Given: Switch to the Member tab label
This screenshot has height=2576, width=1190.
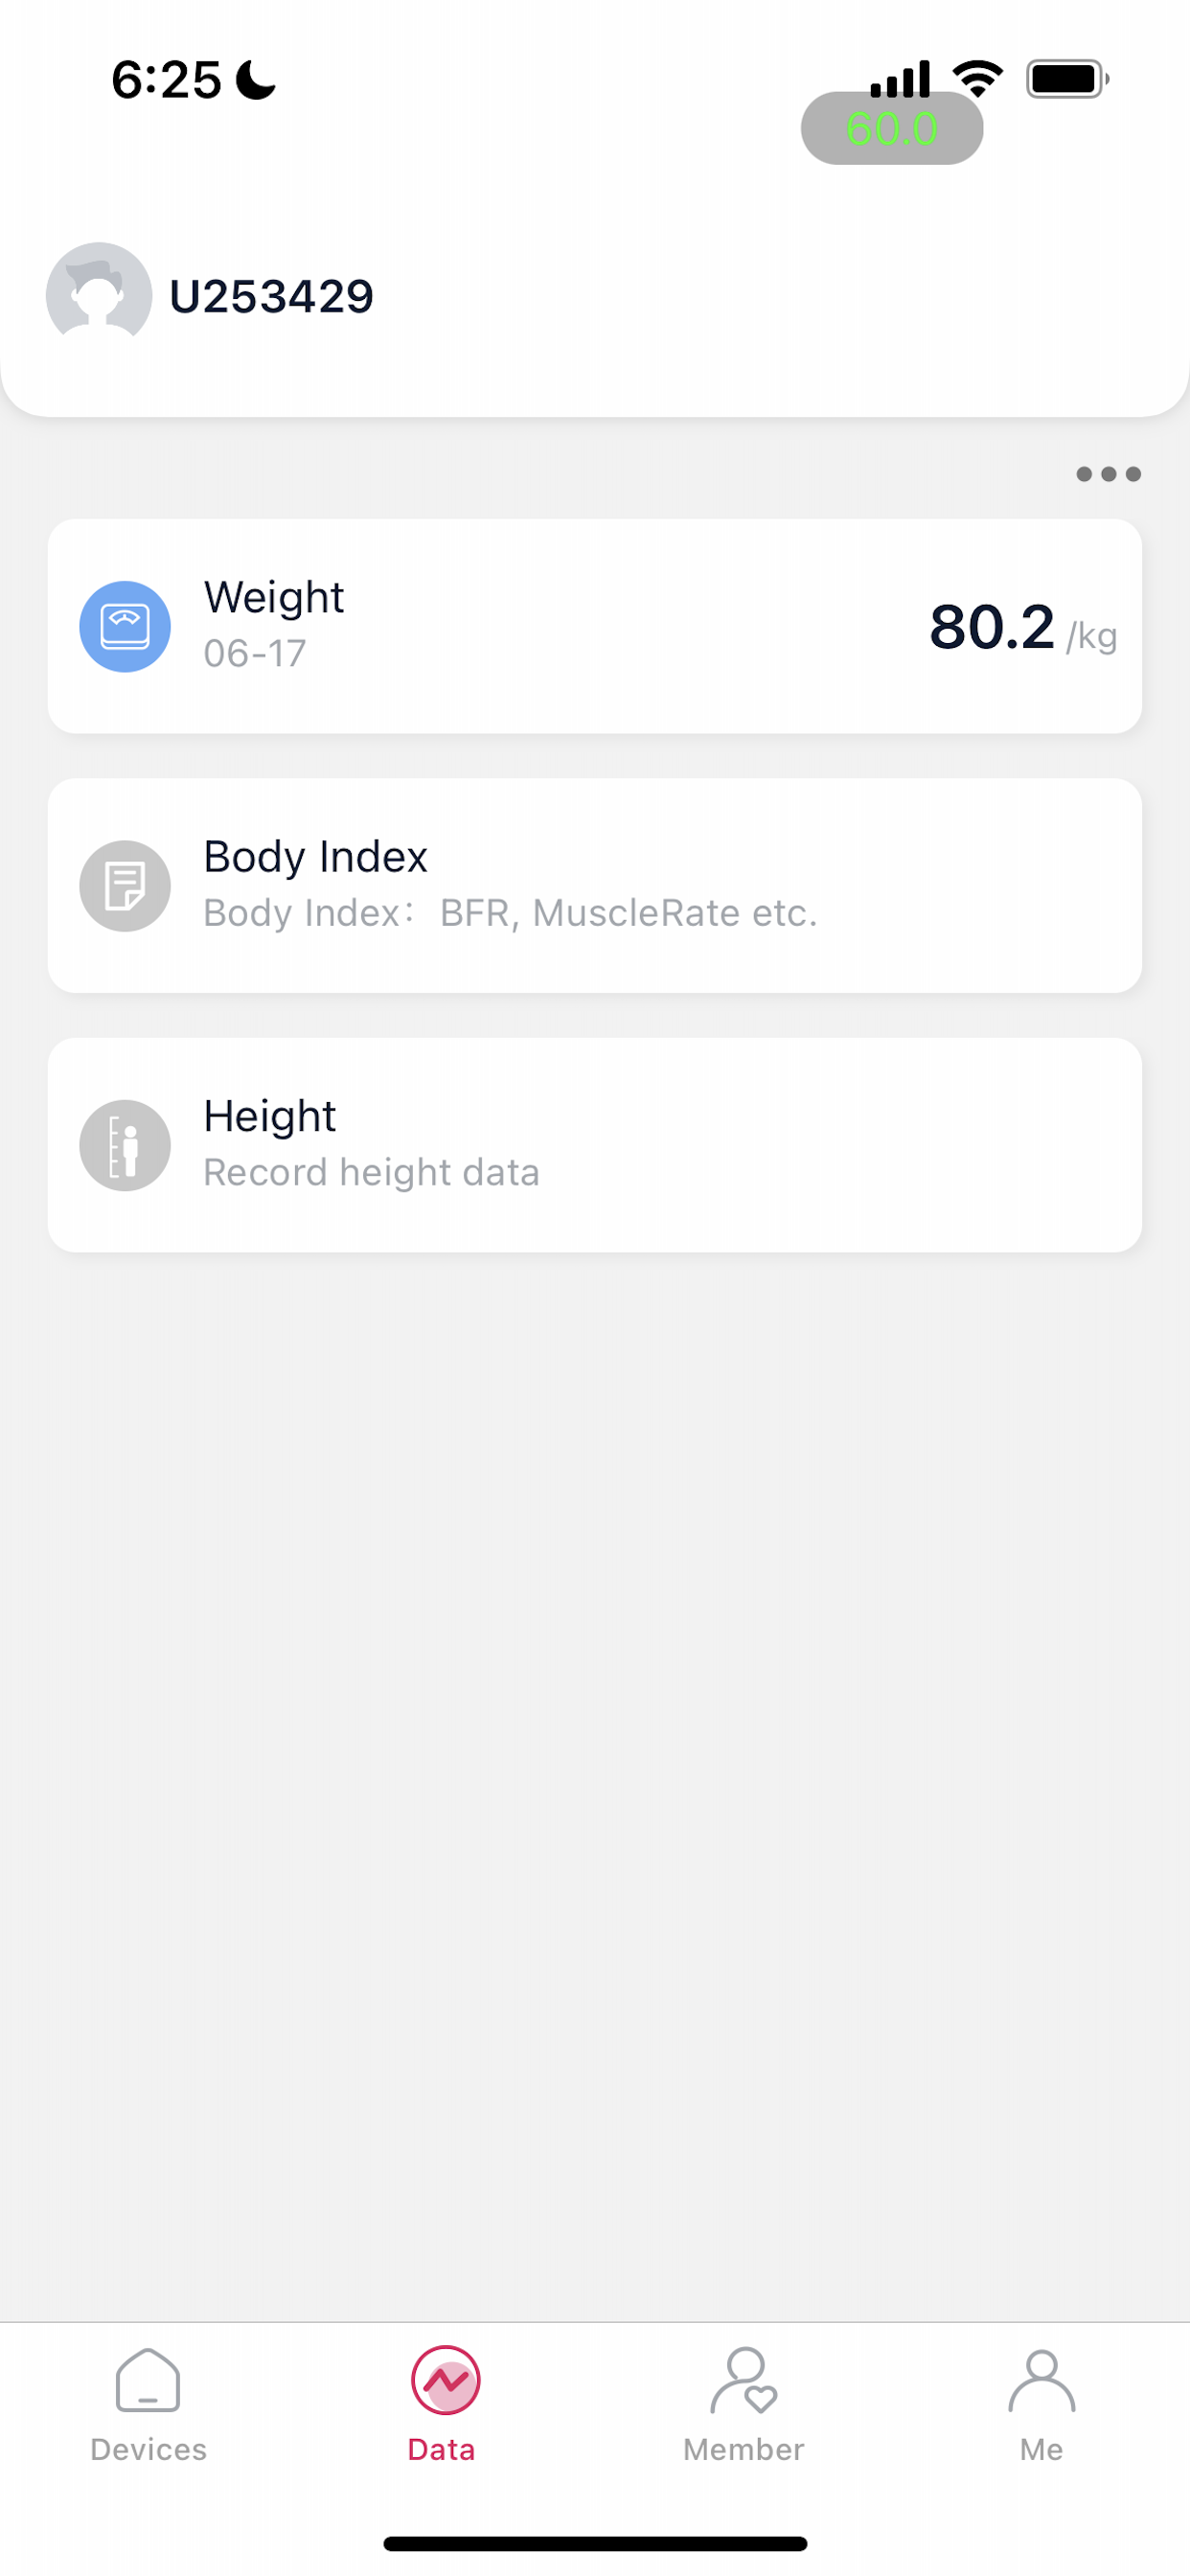Looking at the screenshot, I should click(744, 2450).
